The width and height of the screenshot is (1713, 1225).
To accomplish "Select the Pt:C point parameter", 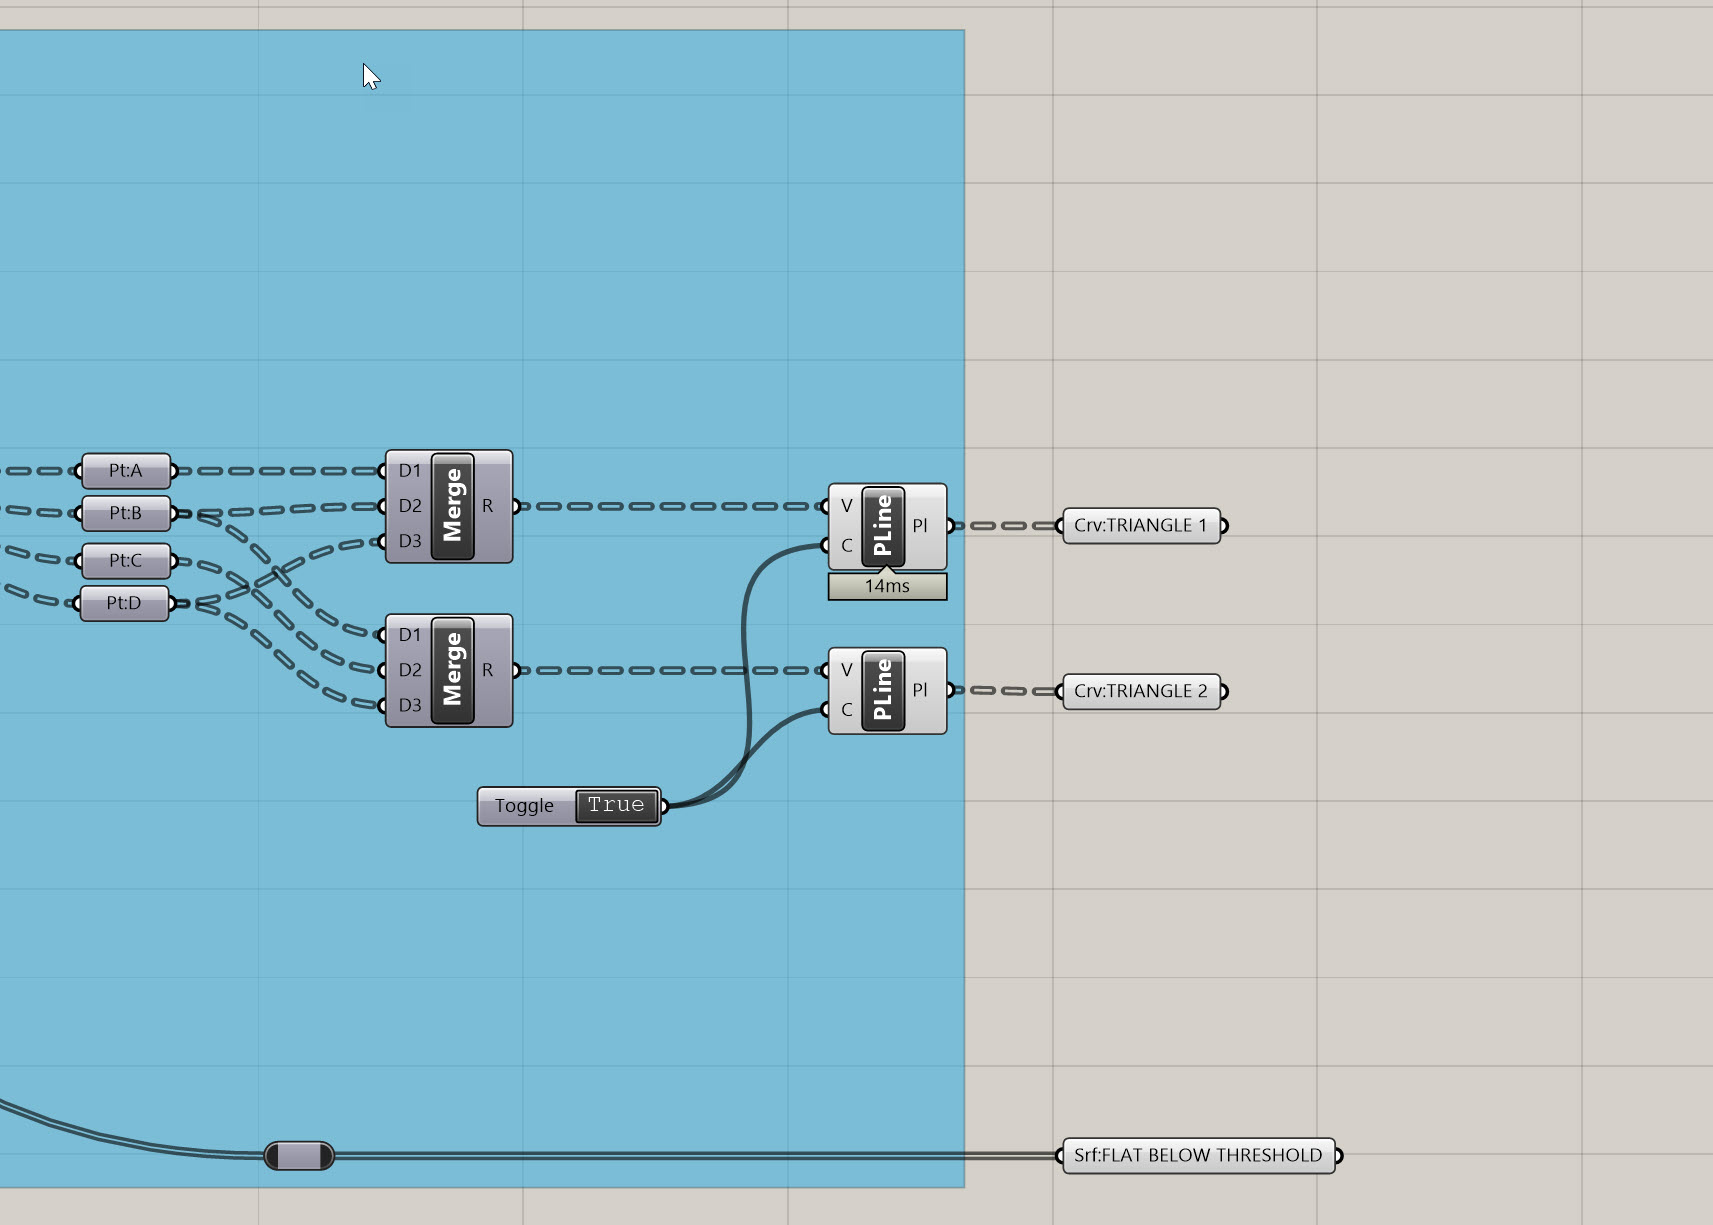I will point(126,561).
